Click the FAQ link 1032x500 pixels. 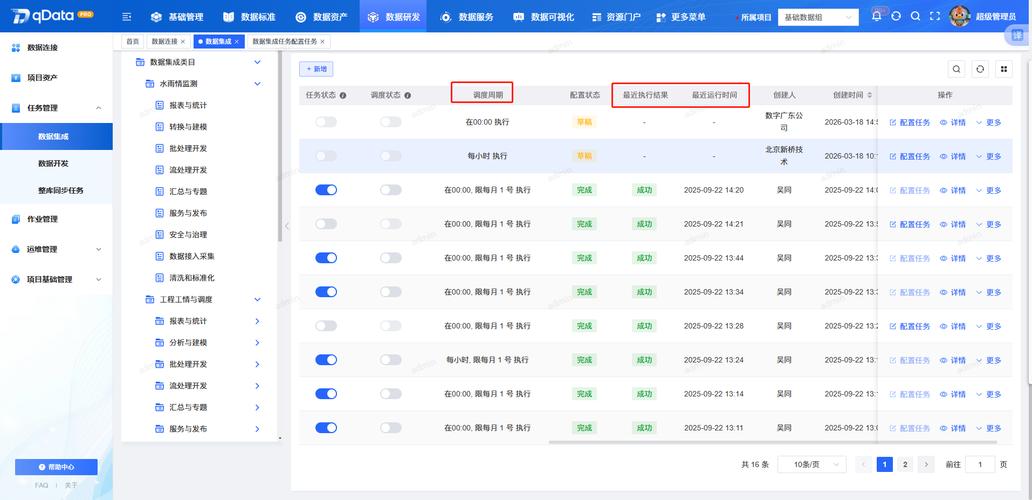41,485
